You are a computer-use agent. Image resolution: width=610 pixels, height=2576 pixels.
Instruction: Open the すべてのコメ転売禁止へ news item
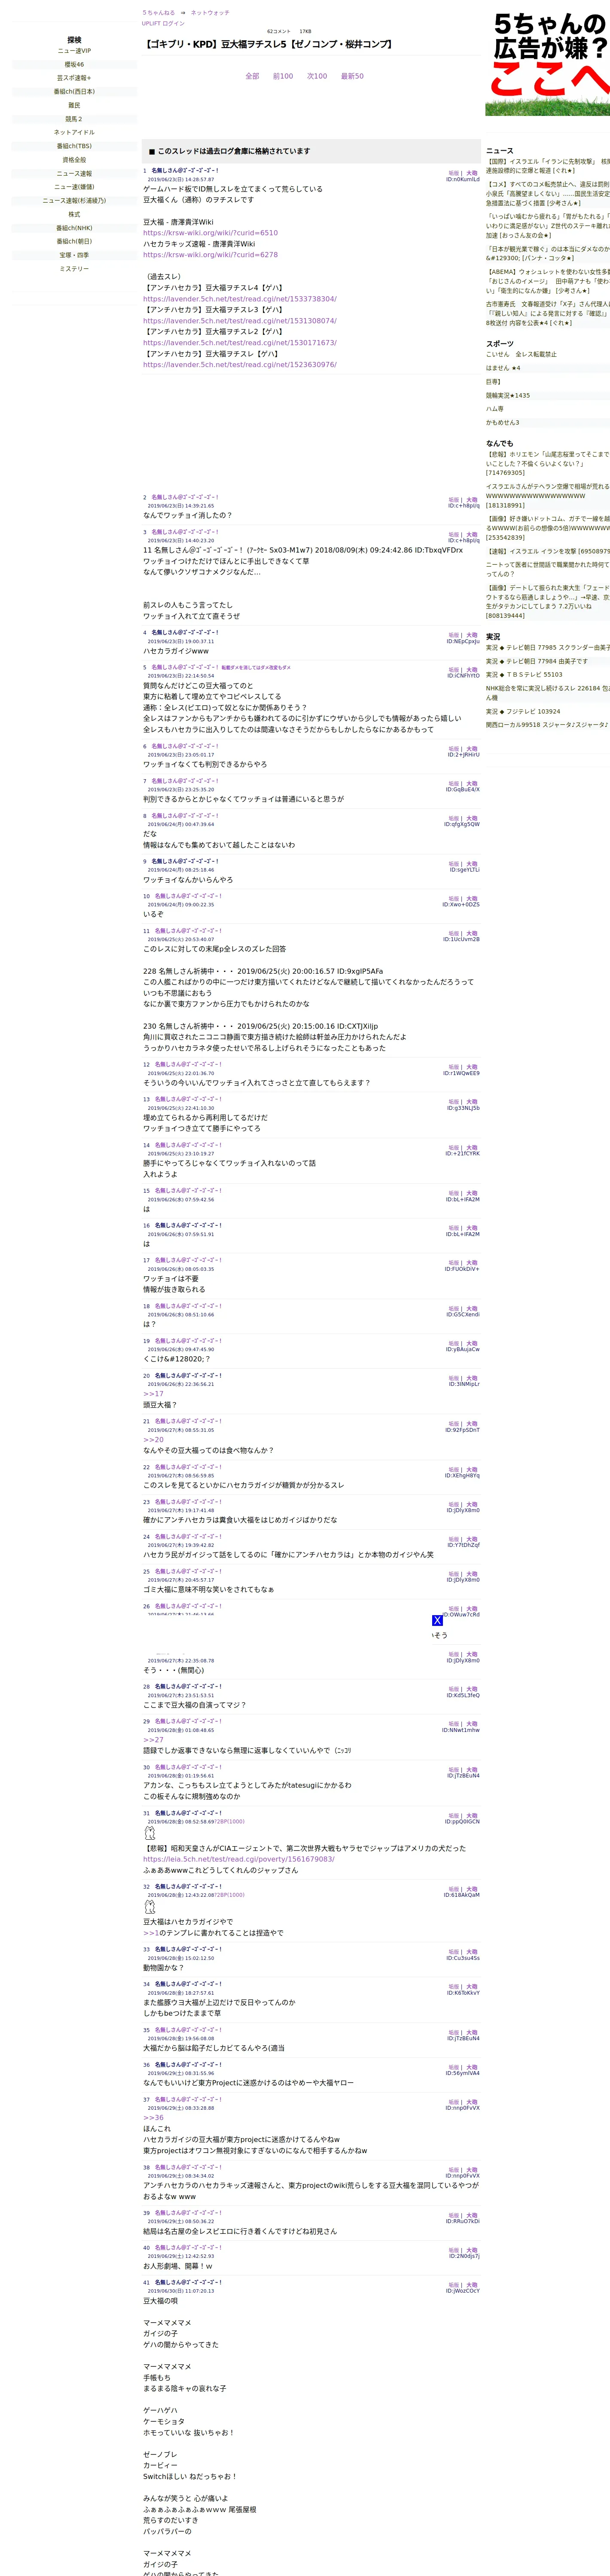548,194
